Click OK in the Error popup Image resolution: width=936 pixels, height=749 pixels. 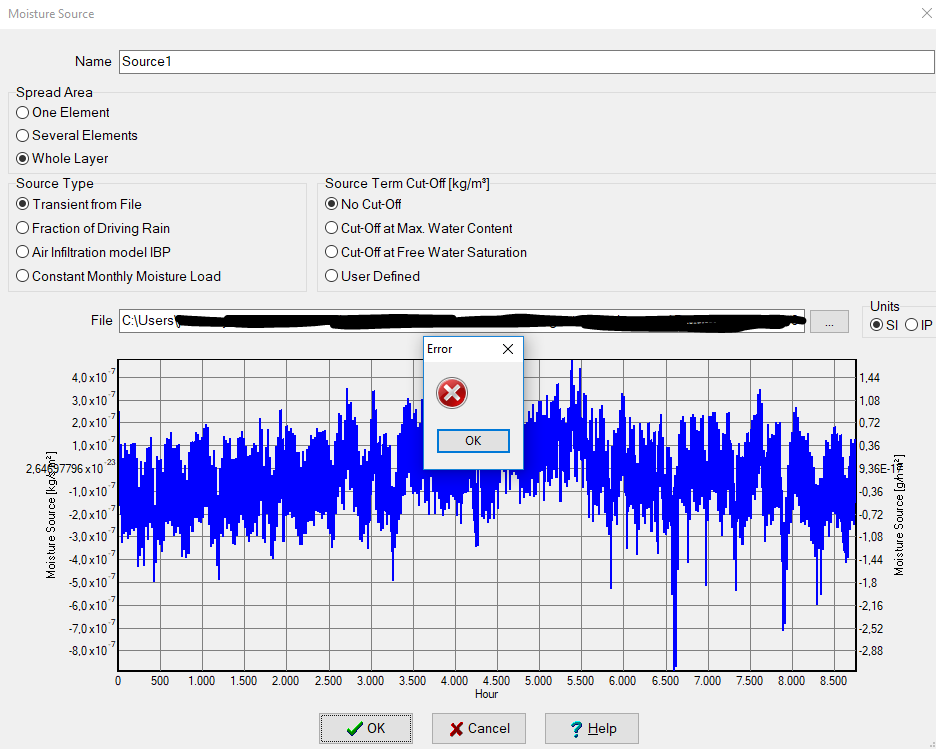pos(473,441)
